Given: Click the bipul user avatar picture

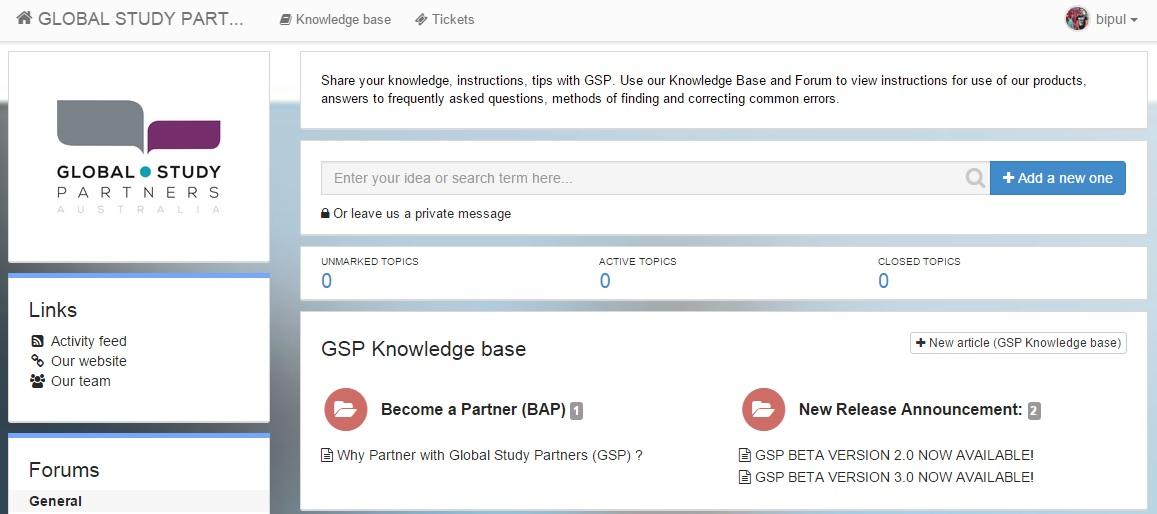Looking at the screenshot, I should point(1077,19).
